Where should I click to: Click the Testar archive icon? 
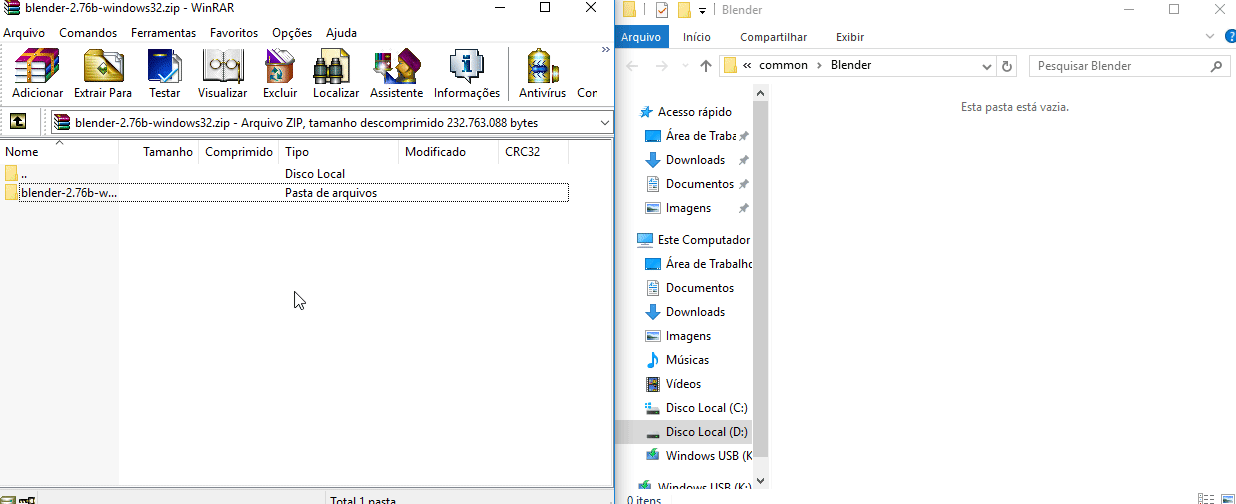pyautogui.click(x=165, y=74)
